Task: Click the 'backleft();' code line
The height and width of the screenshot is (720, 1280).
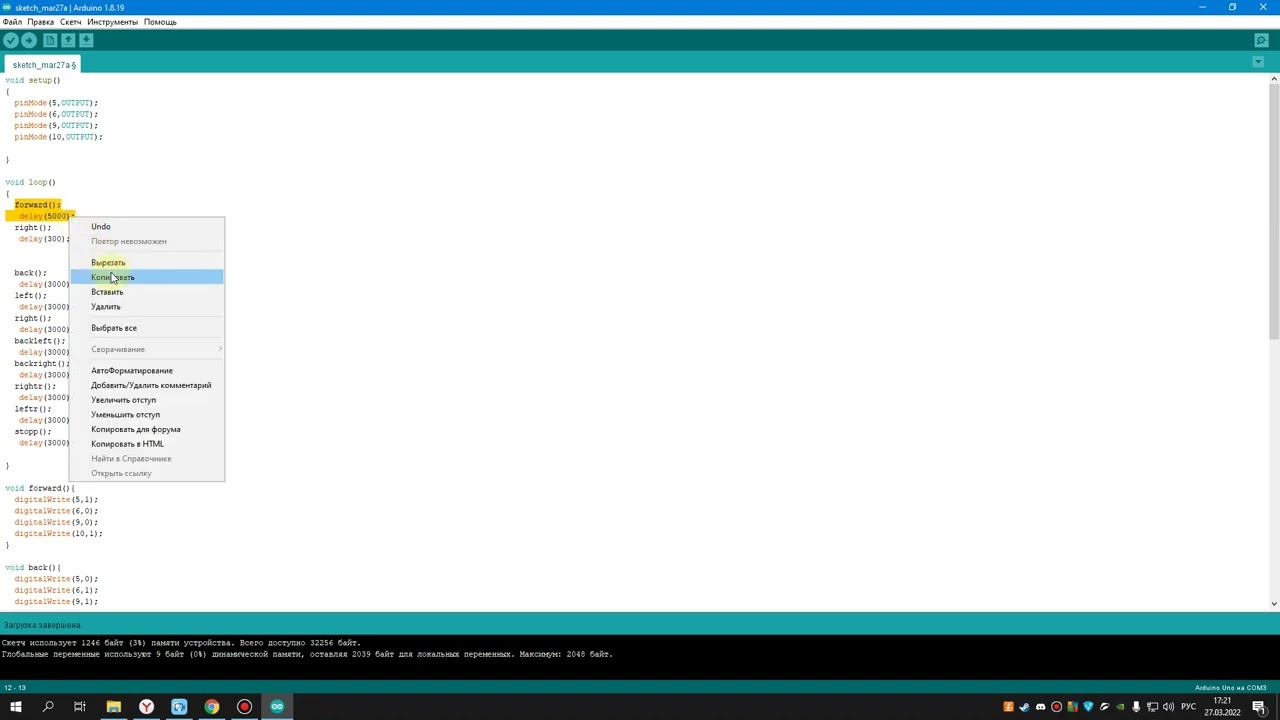Action: coord(39,341)
